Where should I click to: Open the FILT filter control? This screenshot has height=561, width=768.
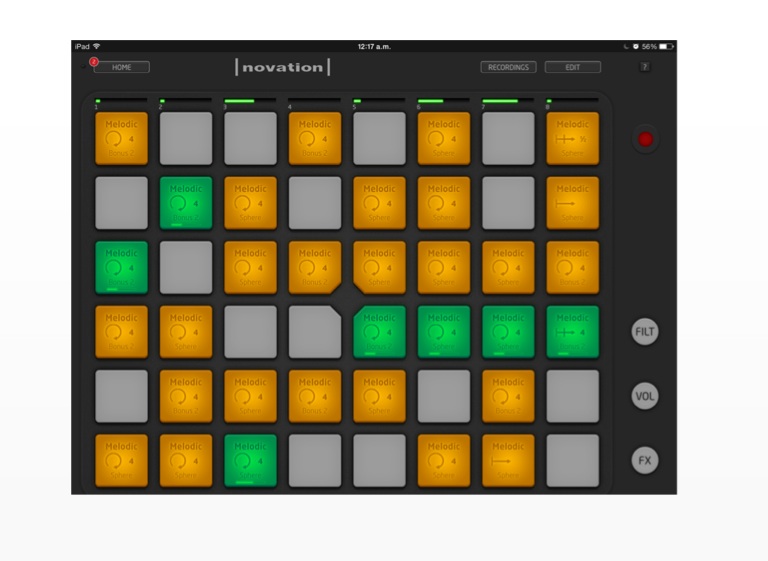coord(645,332)
